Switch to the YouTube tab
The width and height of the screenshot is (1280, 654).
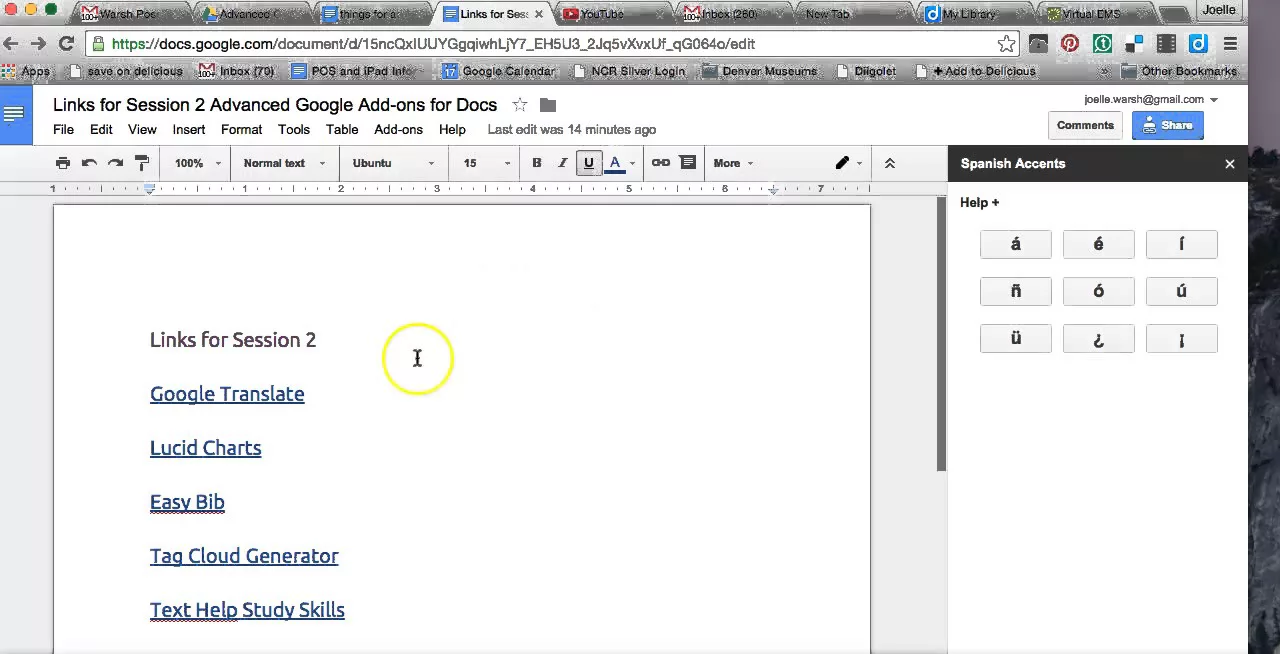point(610,14)
